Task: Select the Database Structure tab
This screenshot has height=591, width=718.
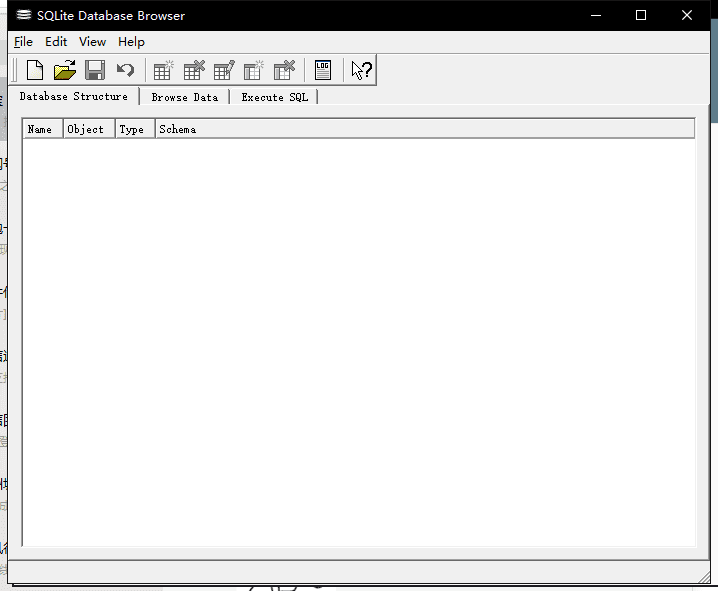Action: tap(73, 96)
